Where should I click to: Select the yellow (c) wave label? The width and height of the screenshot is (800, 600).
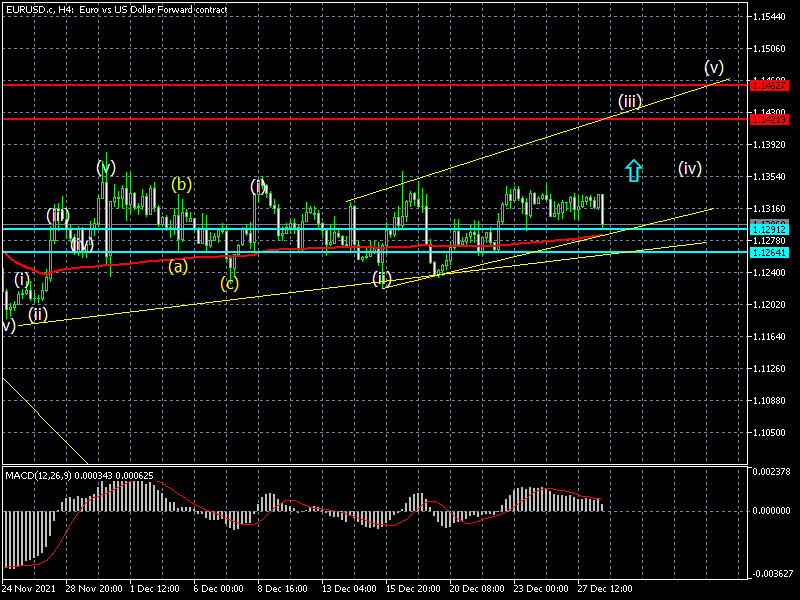(230, 283)
